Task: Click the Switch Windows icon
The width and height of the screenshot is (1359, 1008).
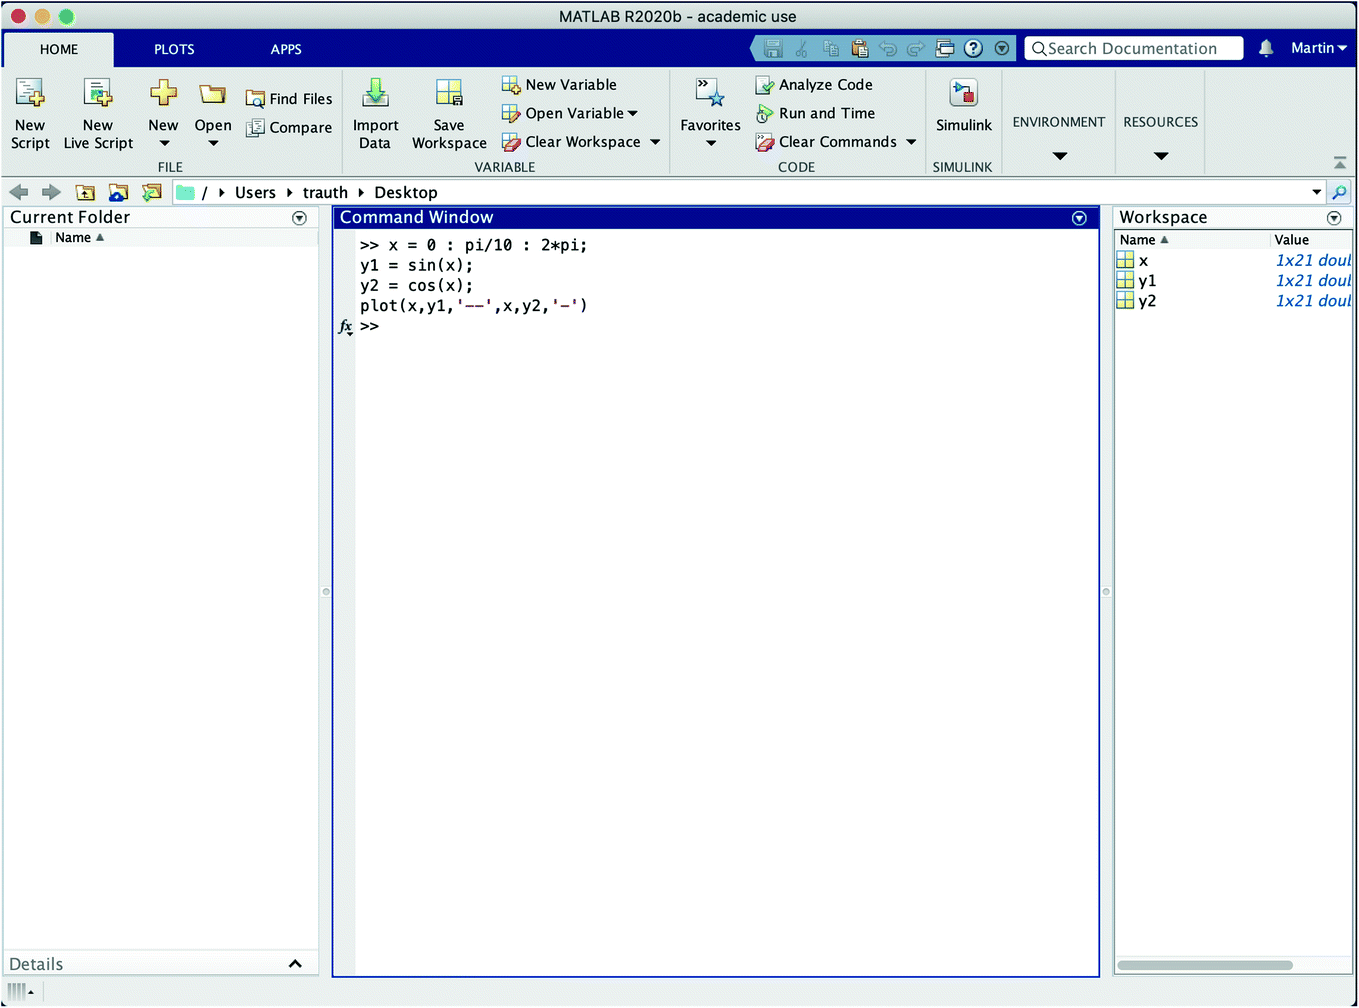Action: pyautogui.click(x=945, y=48)
